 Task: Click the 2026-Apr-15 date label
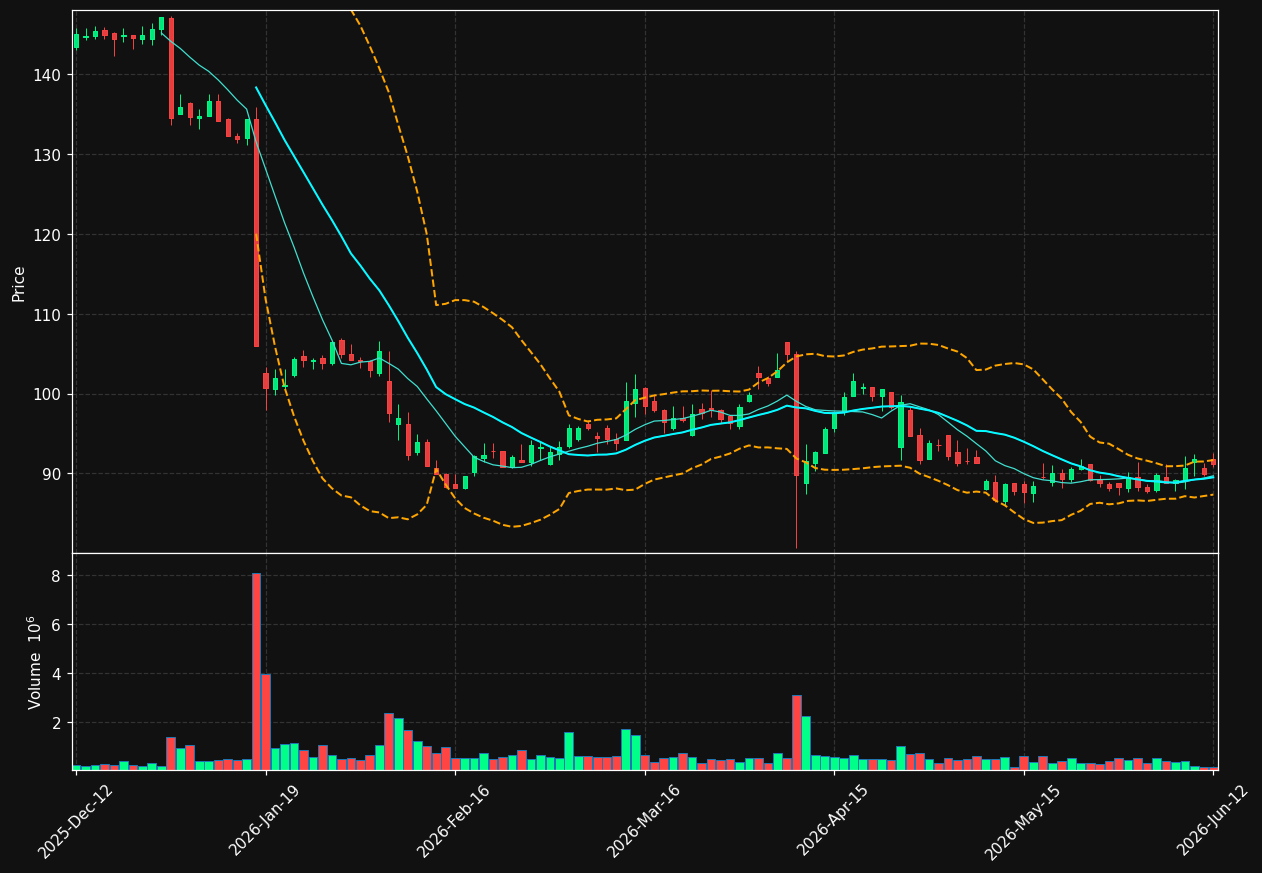tap(833, 821)
